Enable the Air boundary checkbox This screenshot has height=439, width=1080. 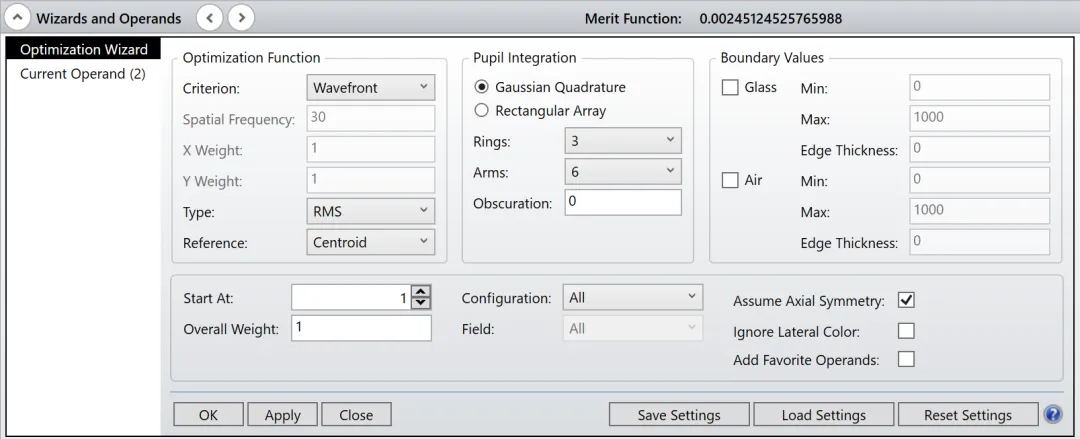pos(731,180)
